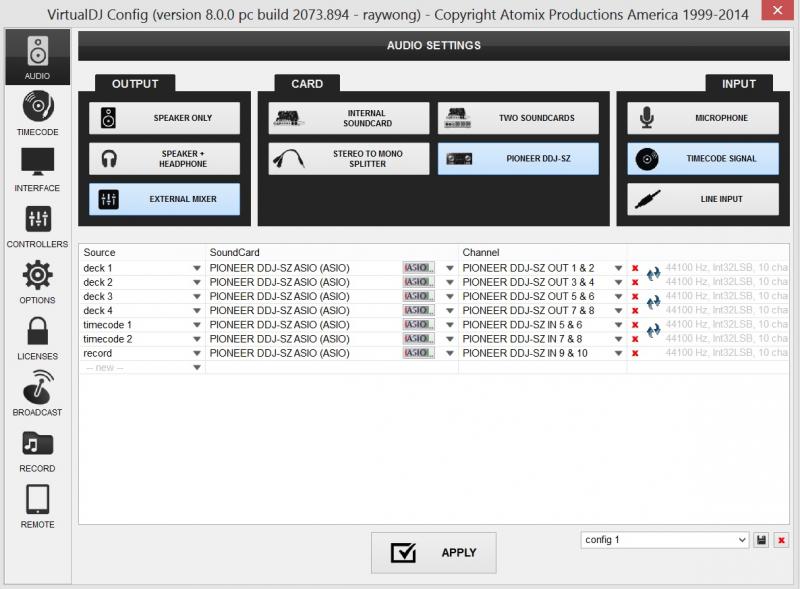Open the Remote tablet section
Viewport: 800px width, 589px height.
click(x=37, y=505)
